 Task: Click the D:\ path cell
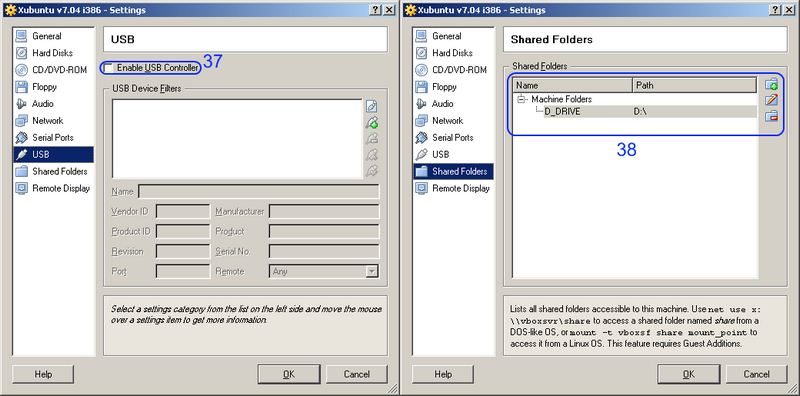pyautogui.click(x=640, y=112)
